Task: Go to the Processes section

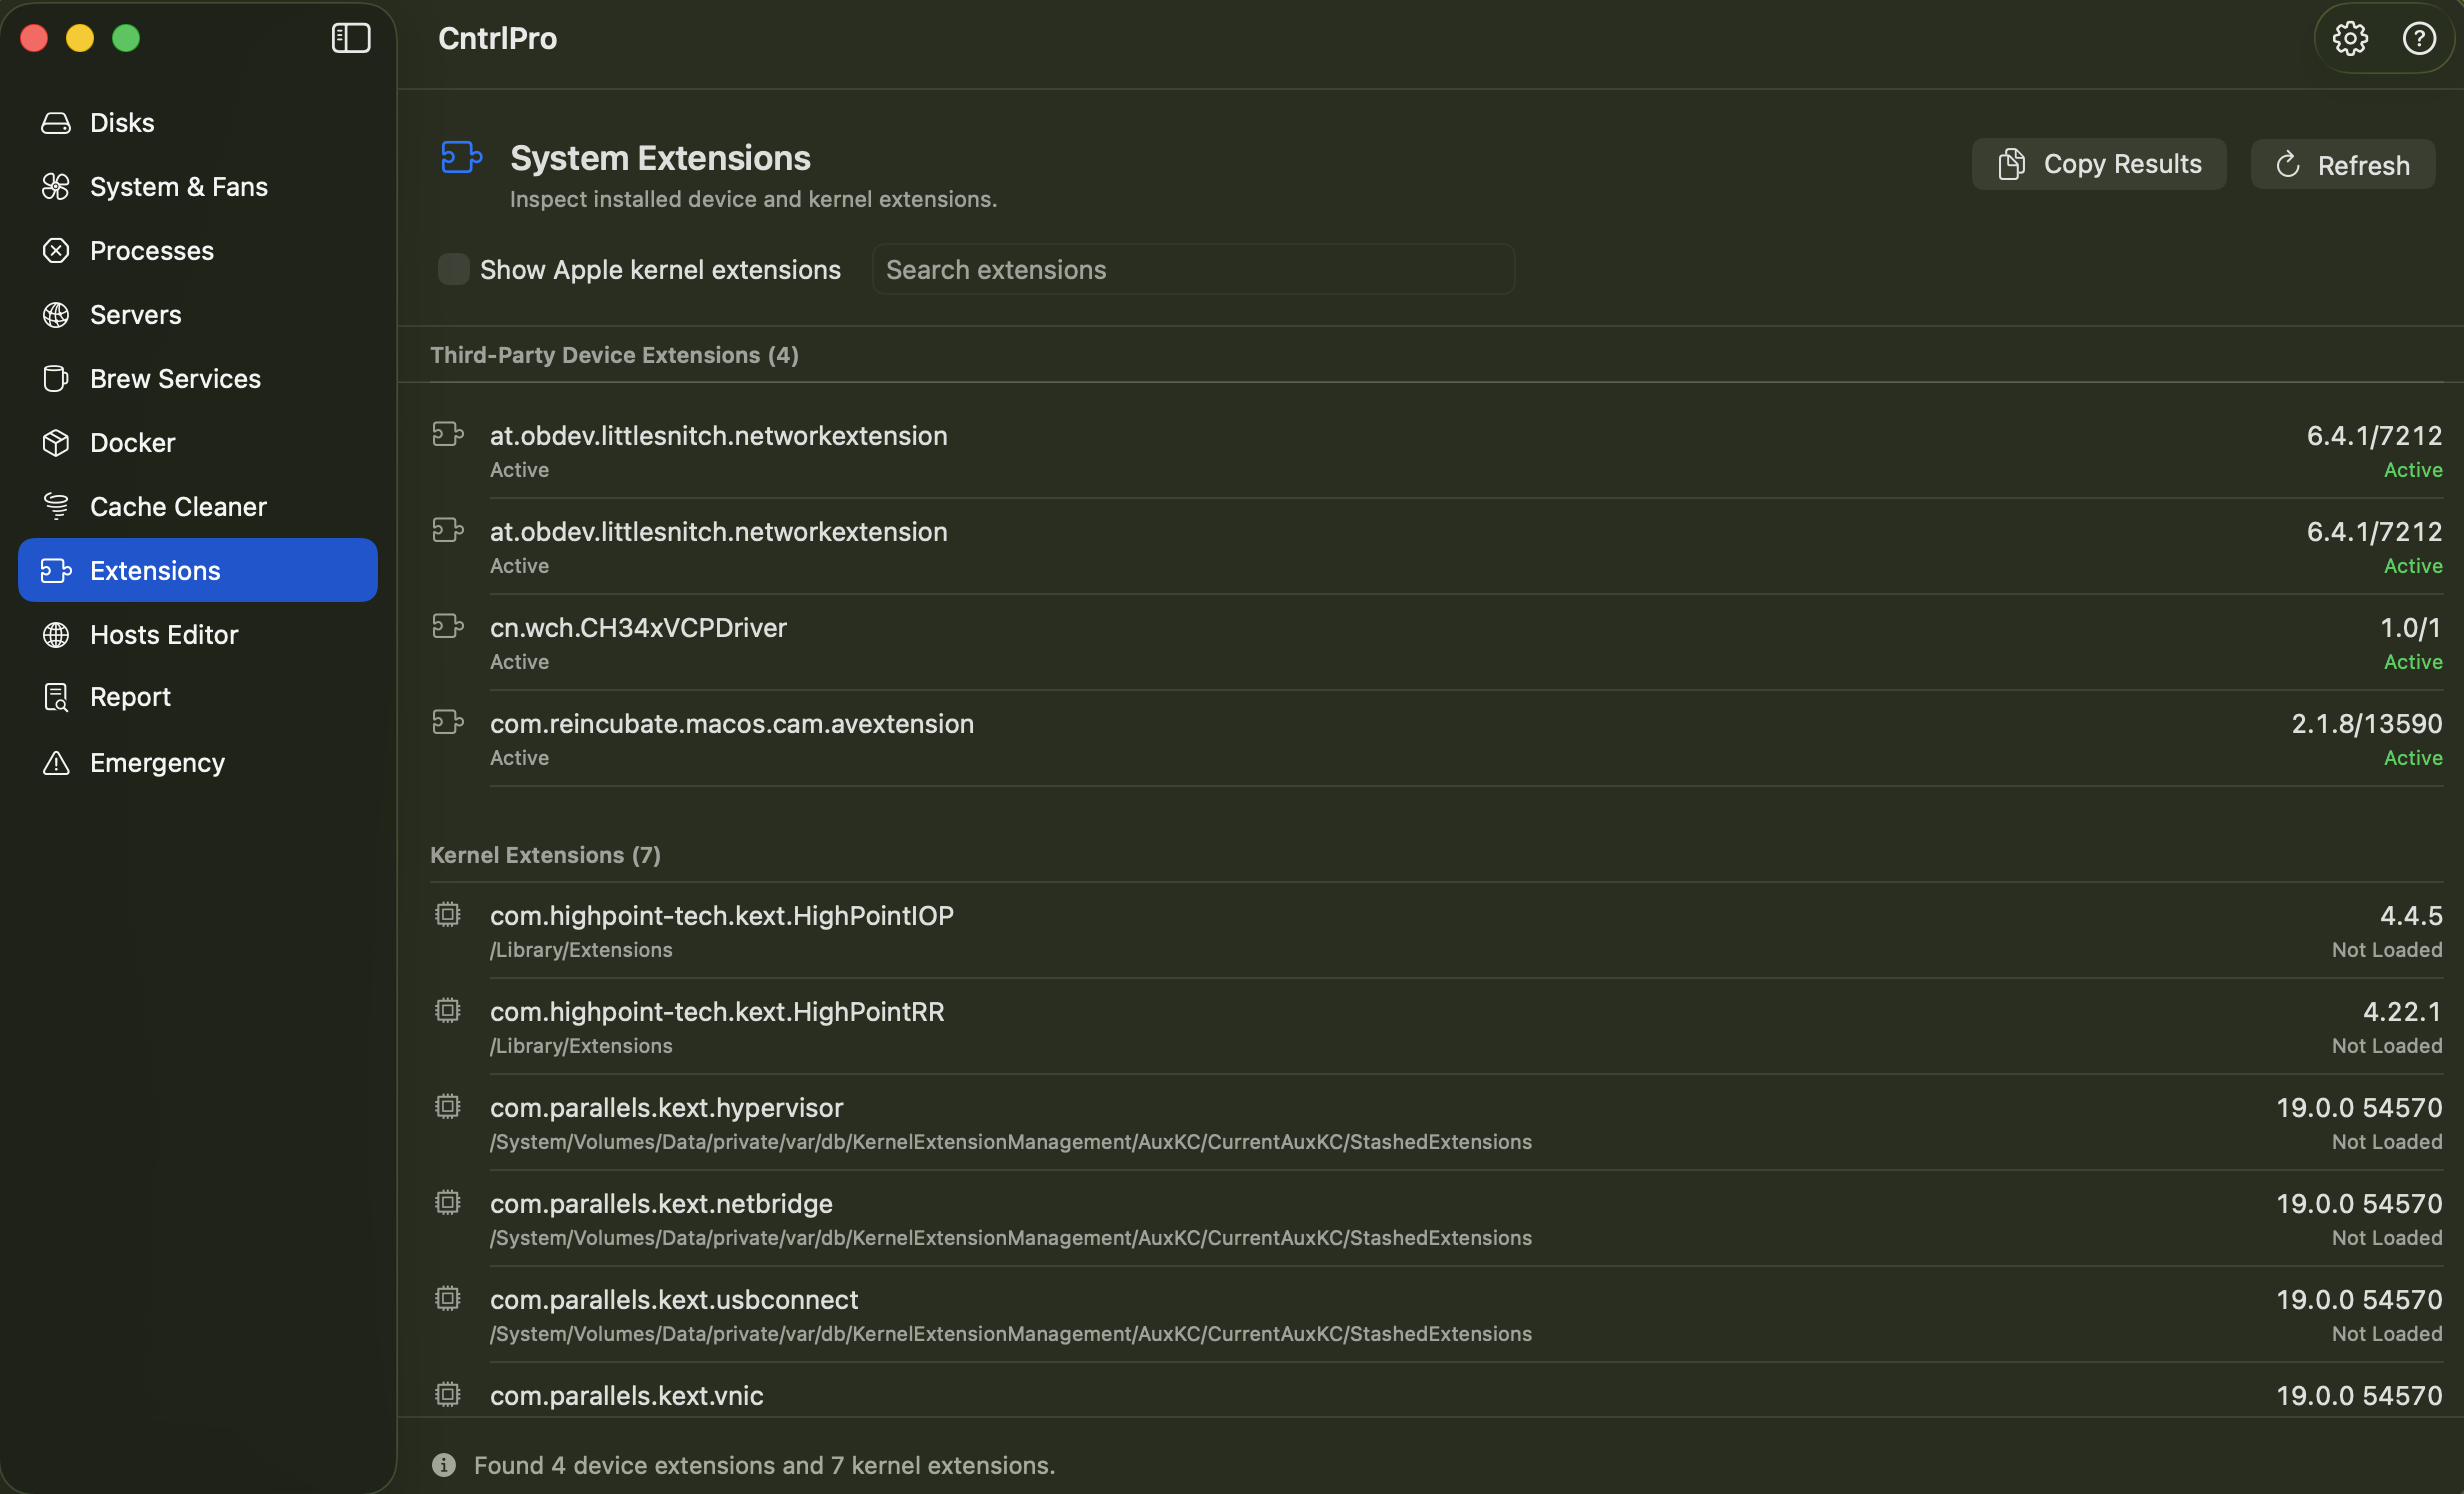Action: point(152,251)
